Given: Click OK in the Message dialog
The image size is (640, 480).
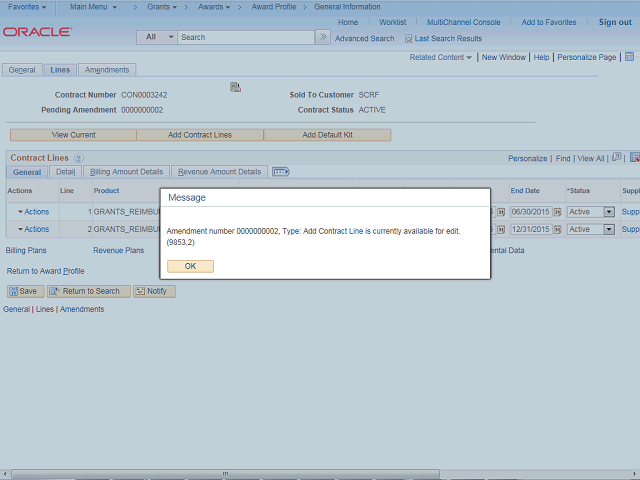Looking at the screenshot, I should pos(190,266).
